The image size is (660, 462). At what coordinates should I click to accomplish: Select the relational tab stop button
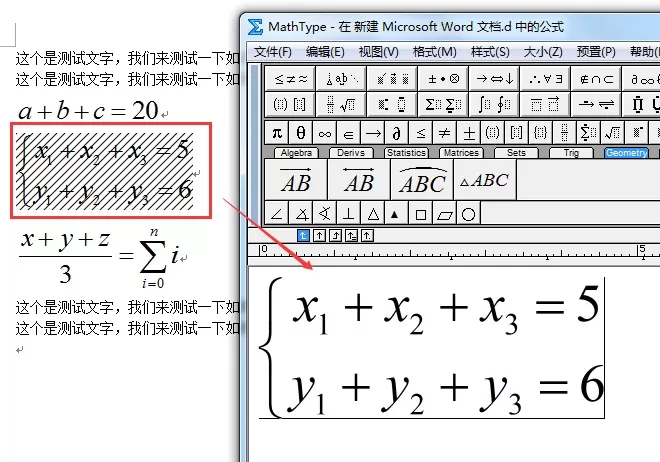click(351, 236)
